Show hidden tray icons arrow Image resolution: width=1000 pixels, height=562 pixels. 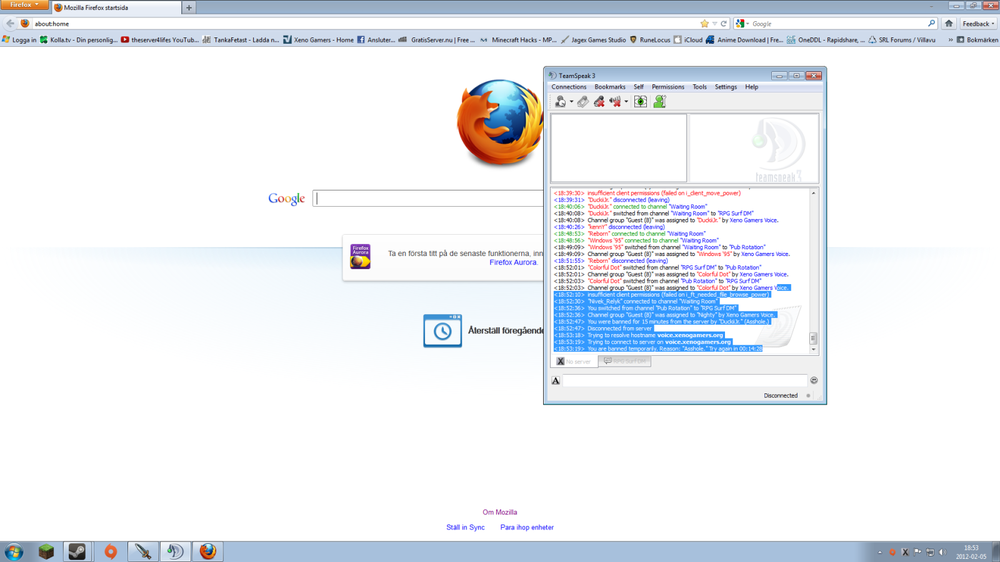(879, 552)
